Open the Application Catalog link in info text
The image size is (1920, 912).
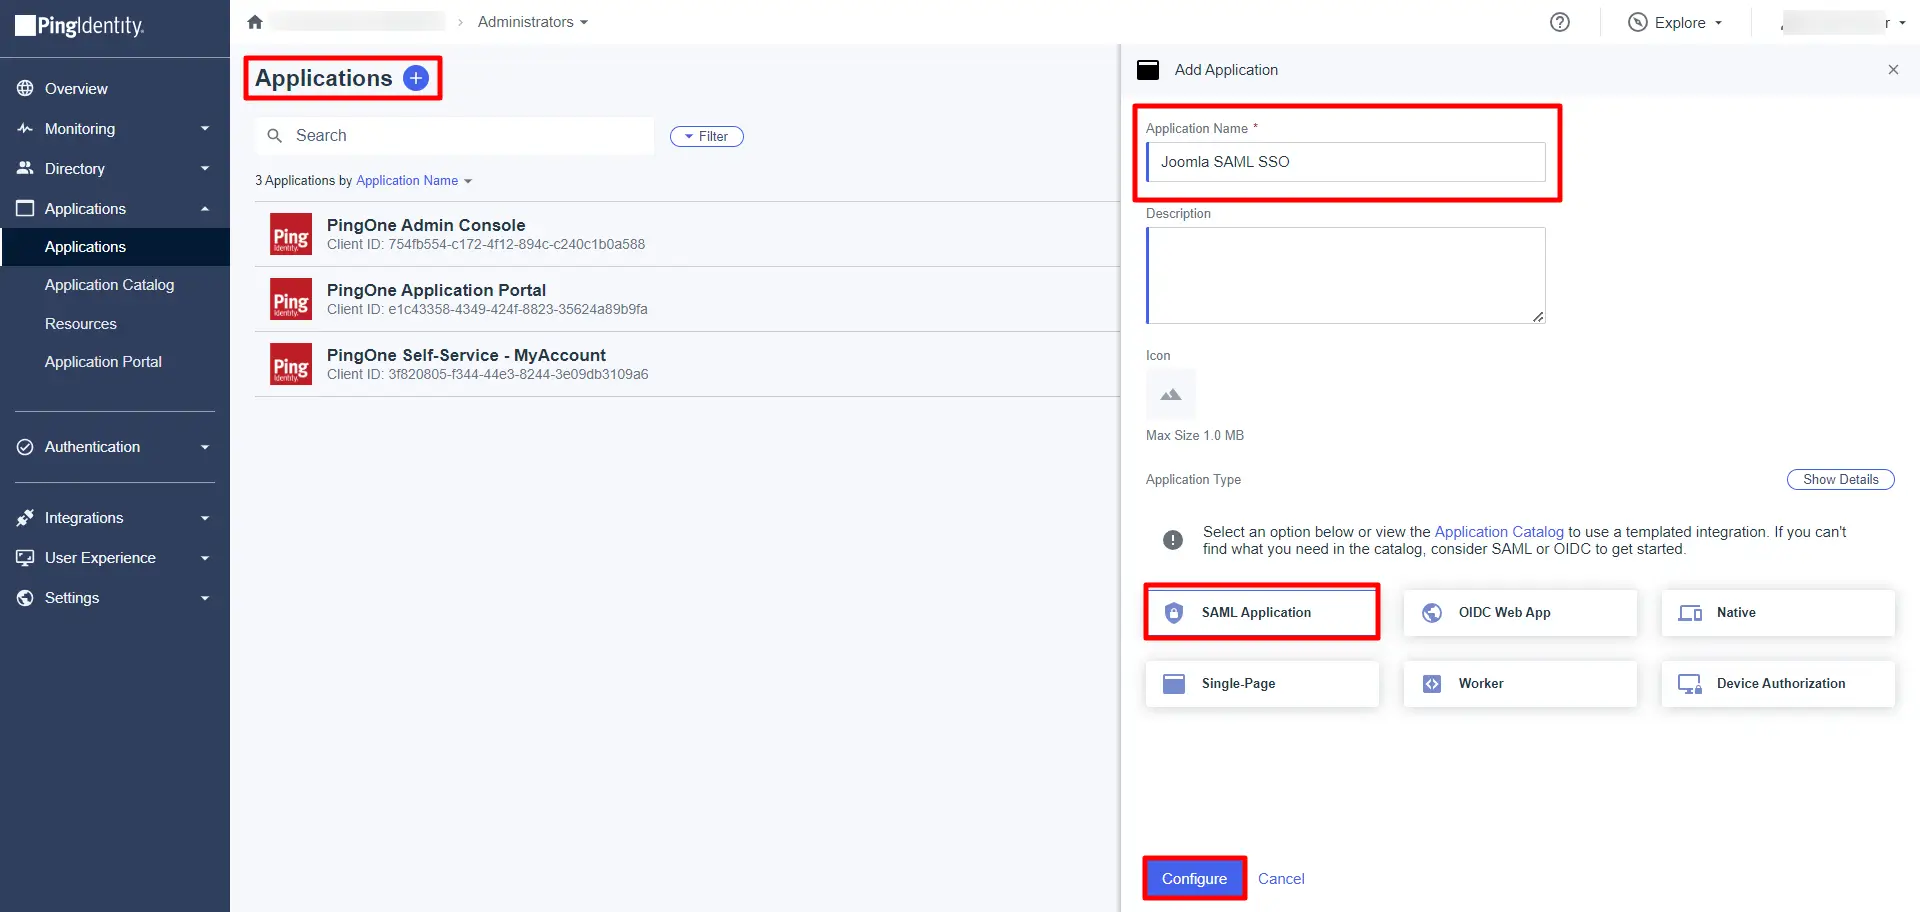click(1499, 532)
